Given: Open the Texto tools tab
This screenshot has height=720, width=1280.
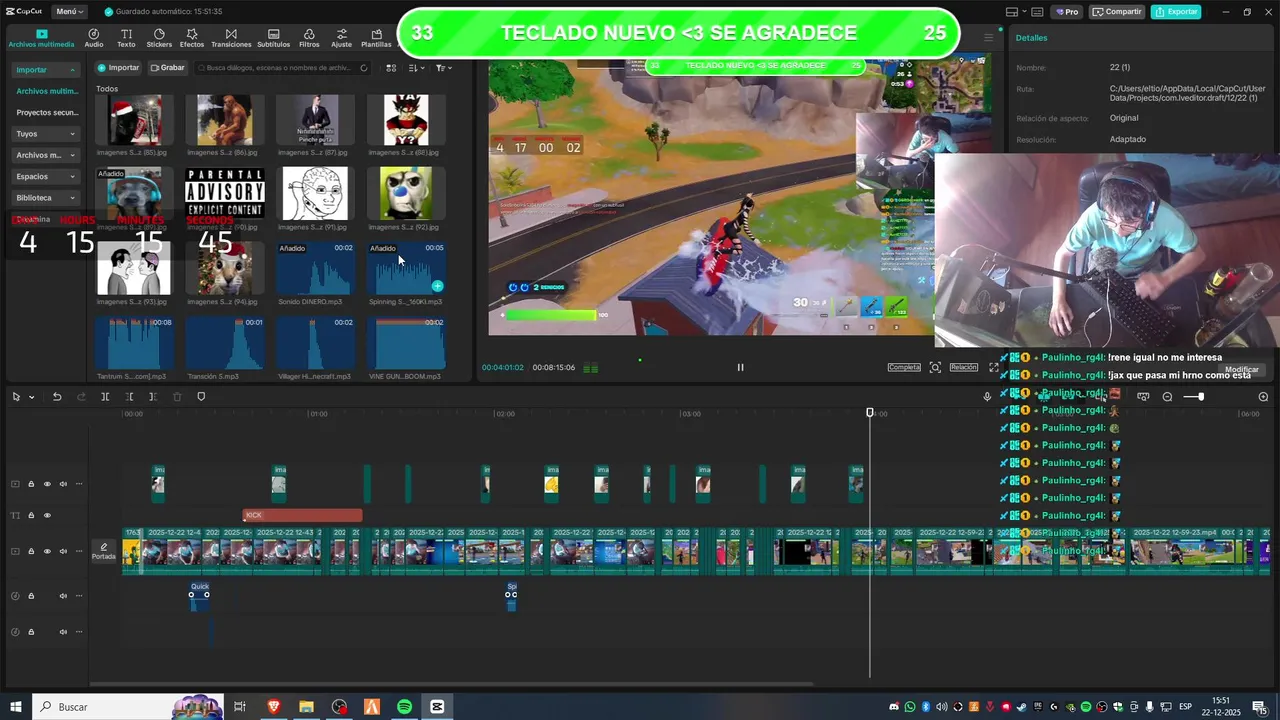Looking at the screenshot, I should [126, 38].
